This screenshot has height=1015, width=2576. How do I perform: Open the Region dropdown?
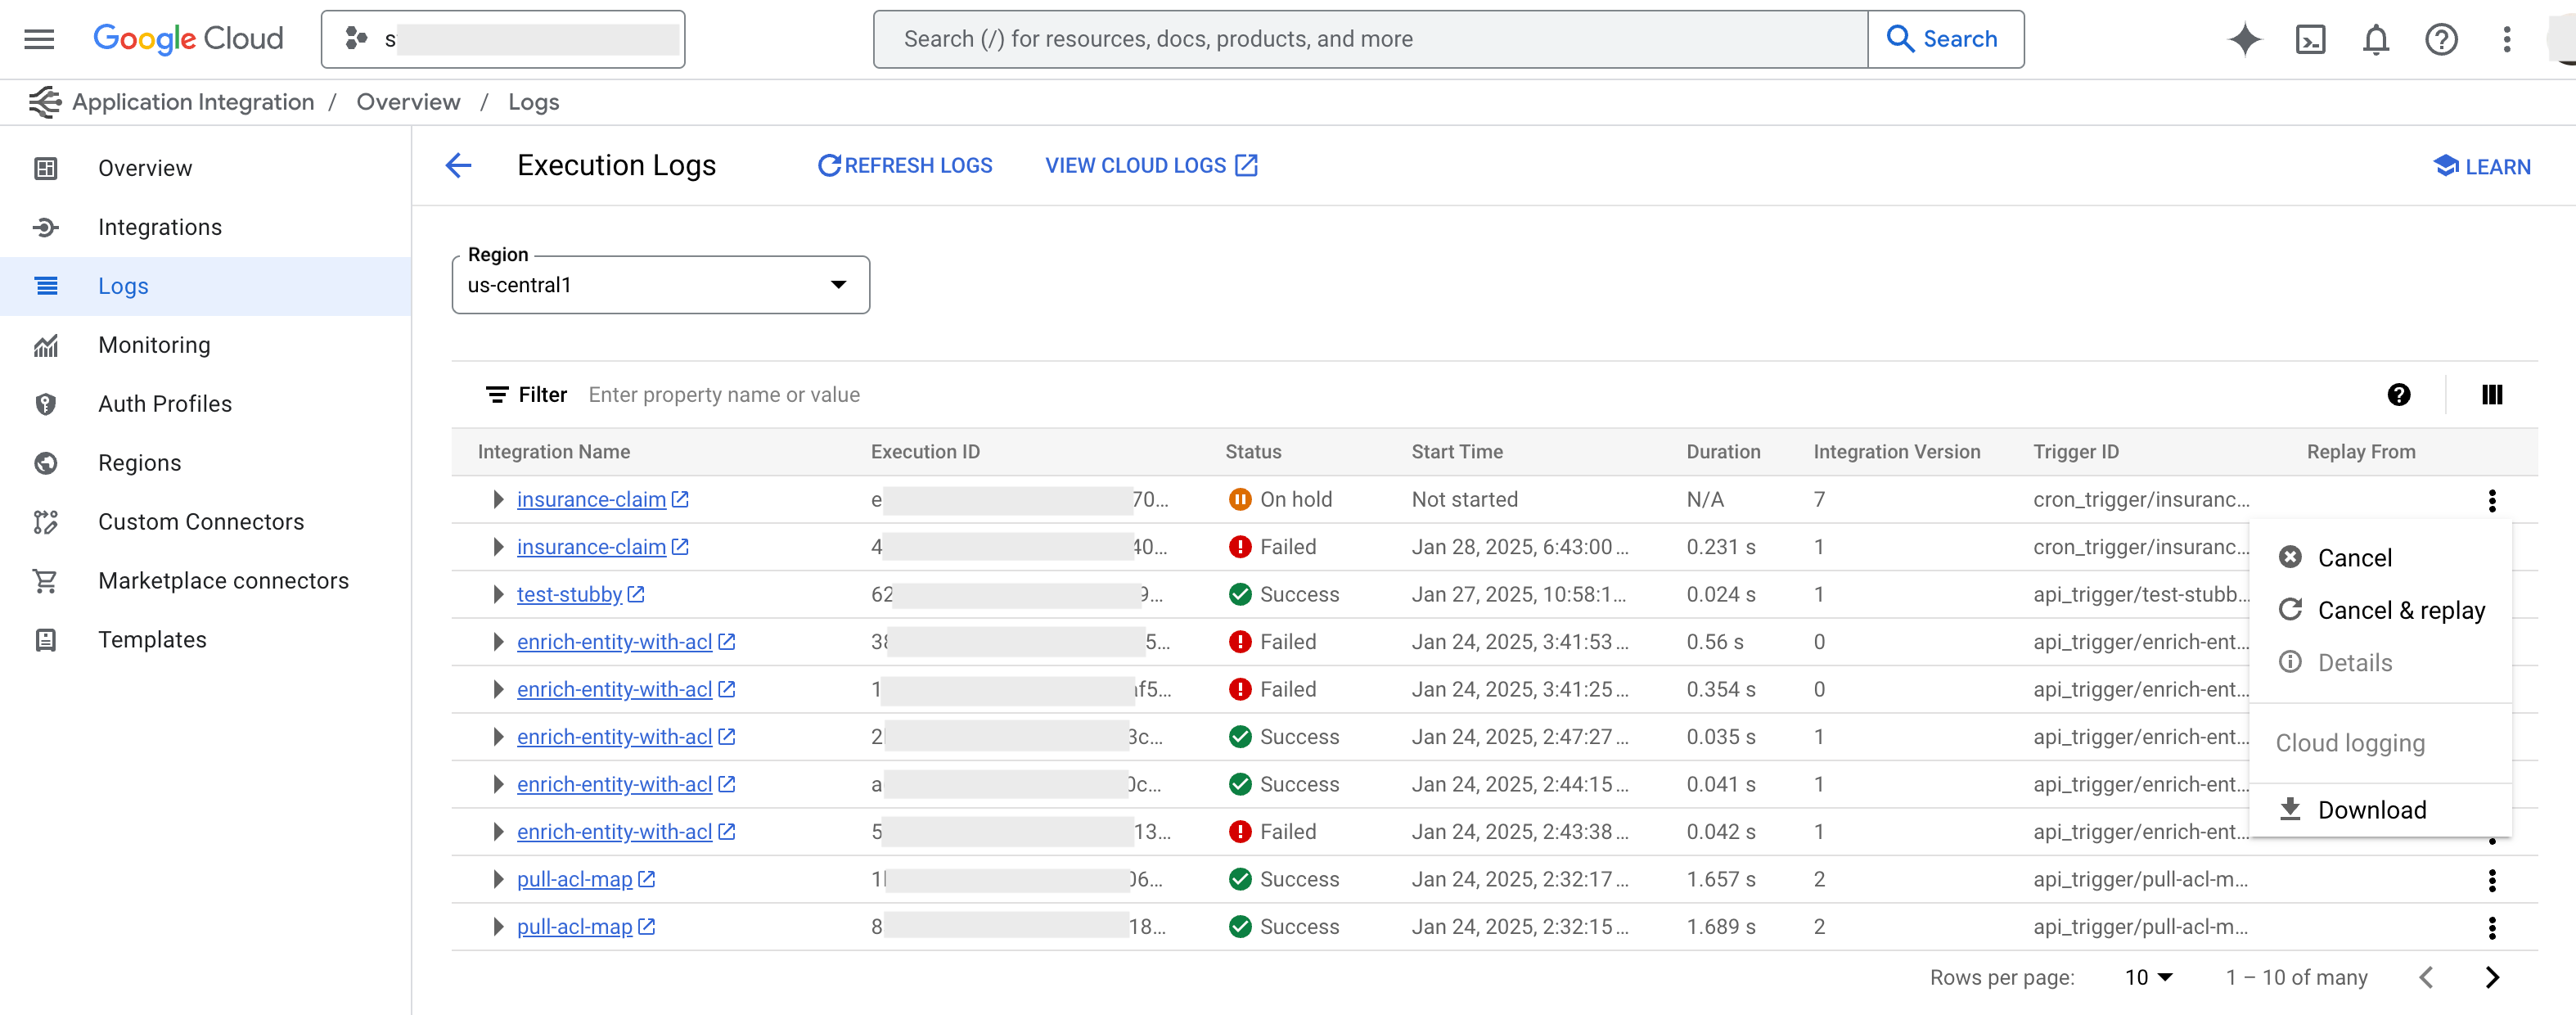(659, 284)
